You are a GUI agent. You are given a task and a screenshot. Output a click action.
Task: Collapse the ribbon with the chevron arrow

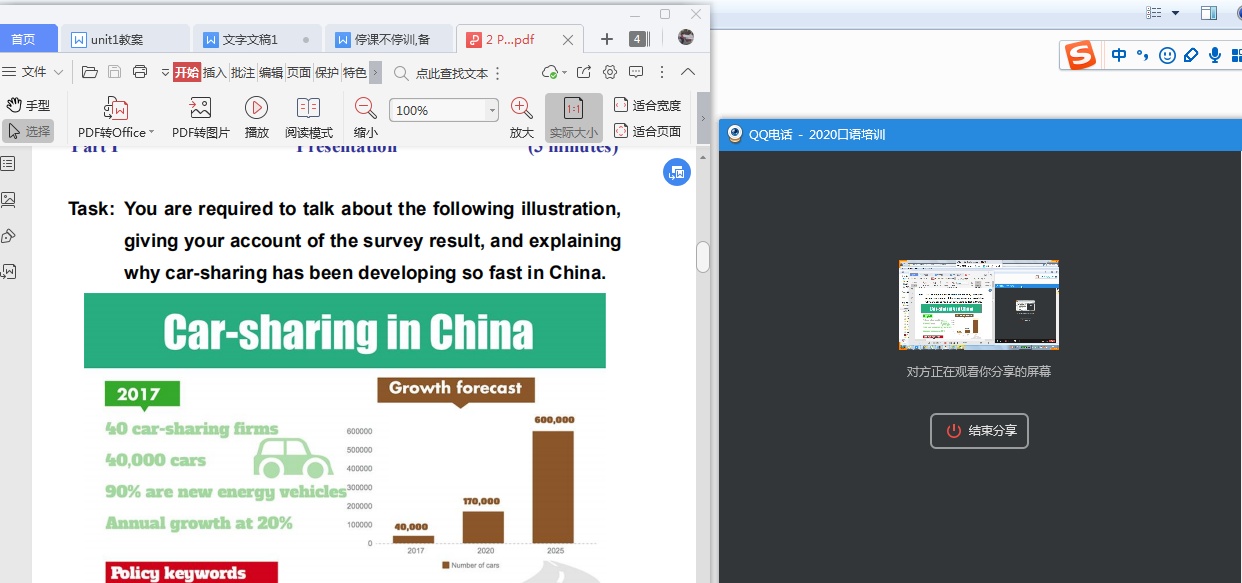[687, 72]
